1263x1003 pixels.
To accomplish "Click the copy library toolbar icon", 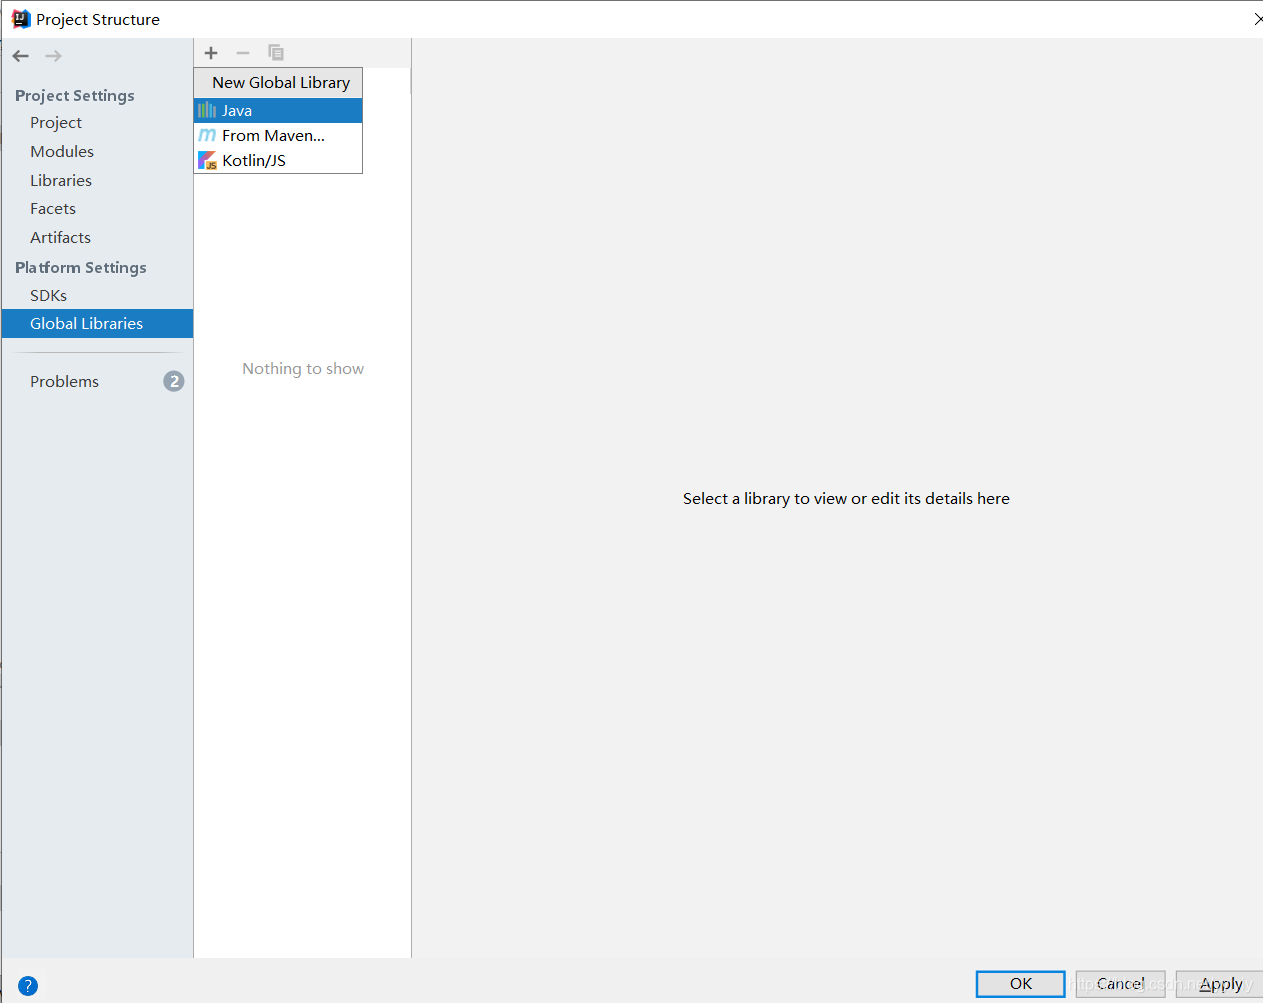I will coord(276,53).
